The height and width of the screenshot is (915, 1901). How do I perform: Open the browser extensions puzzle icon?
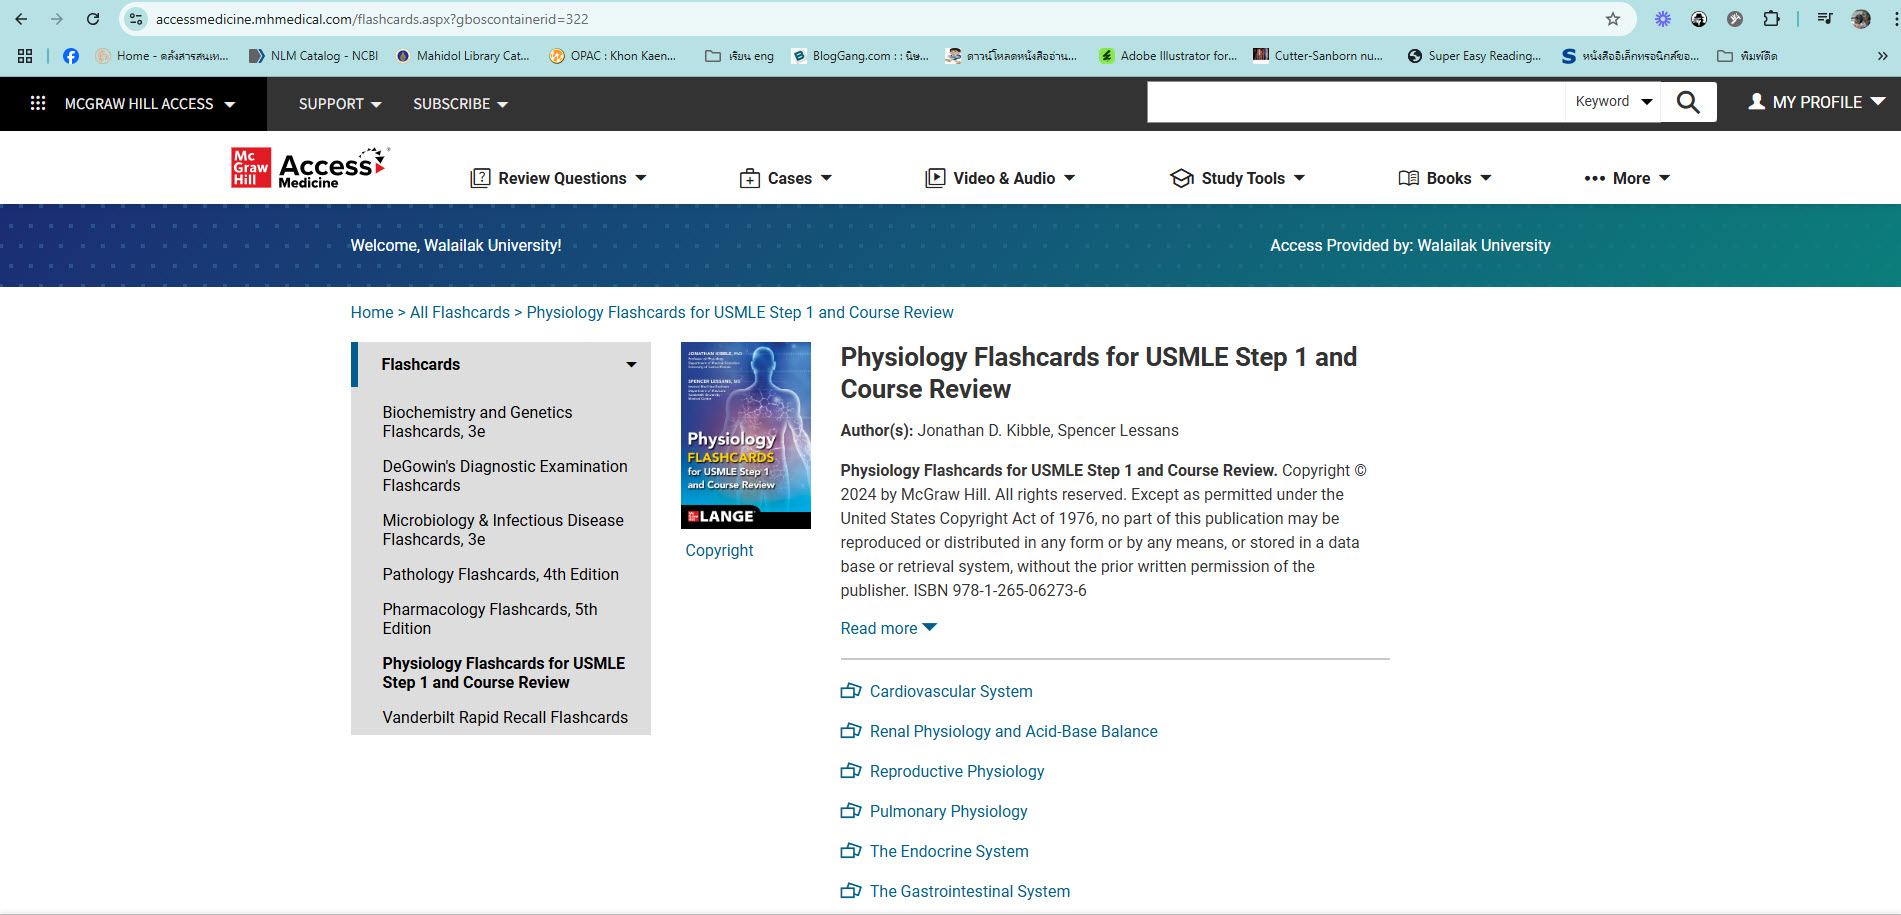(x=1771, y=19)
